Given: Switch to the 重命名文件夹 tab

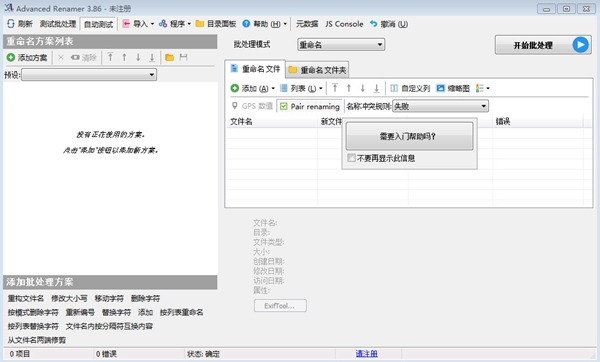Looking at the screenshot, I should (x=317, y=70).
